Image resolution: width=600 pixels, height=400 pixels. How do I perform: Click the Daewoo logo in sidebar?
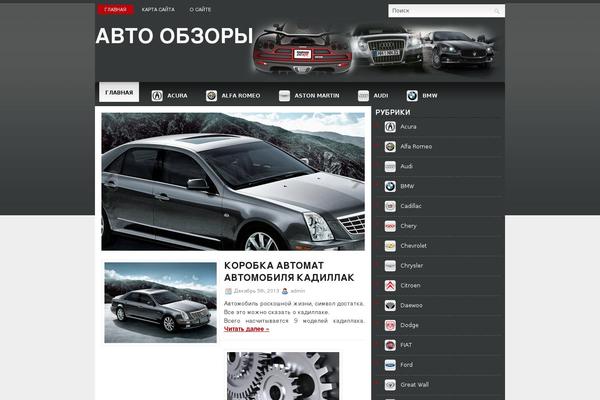[x=390, y=305]
